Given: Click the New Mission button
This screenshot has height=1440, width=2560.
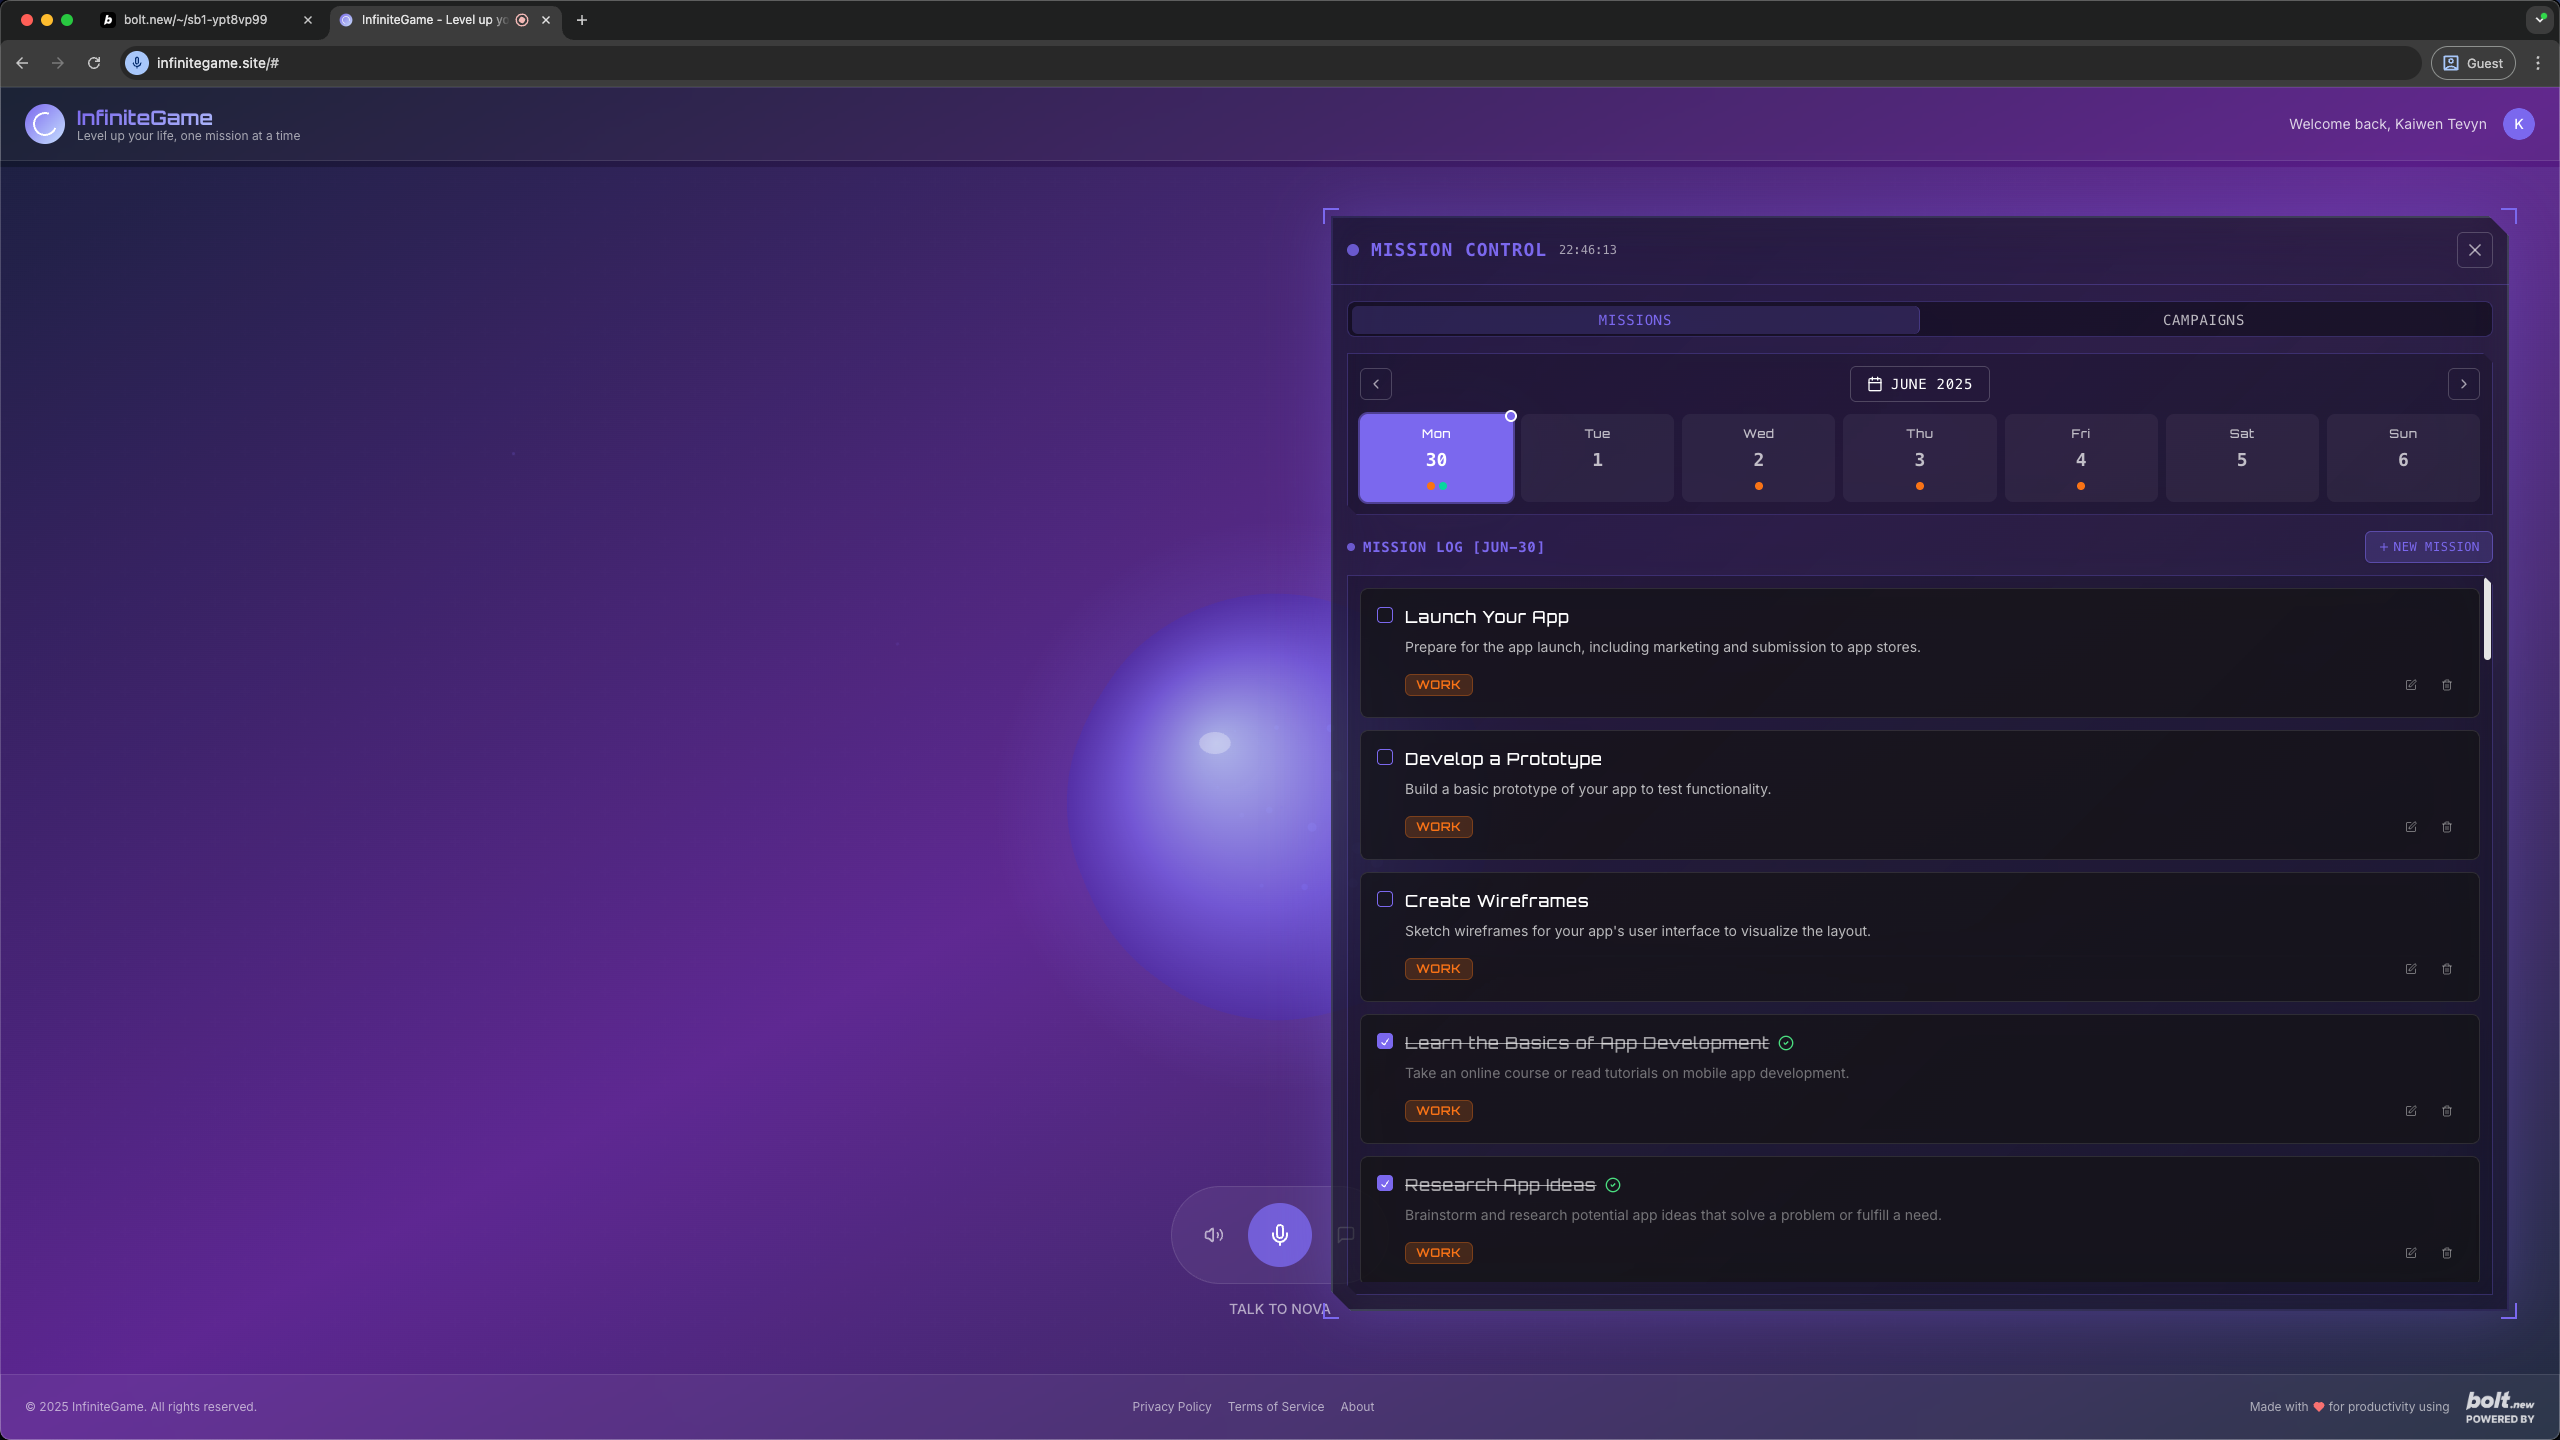Looking at the screenshot, I should (x=2428, y=547).
